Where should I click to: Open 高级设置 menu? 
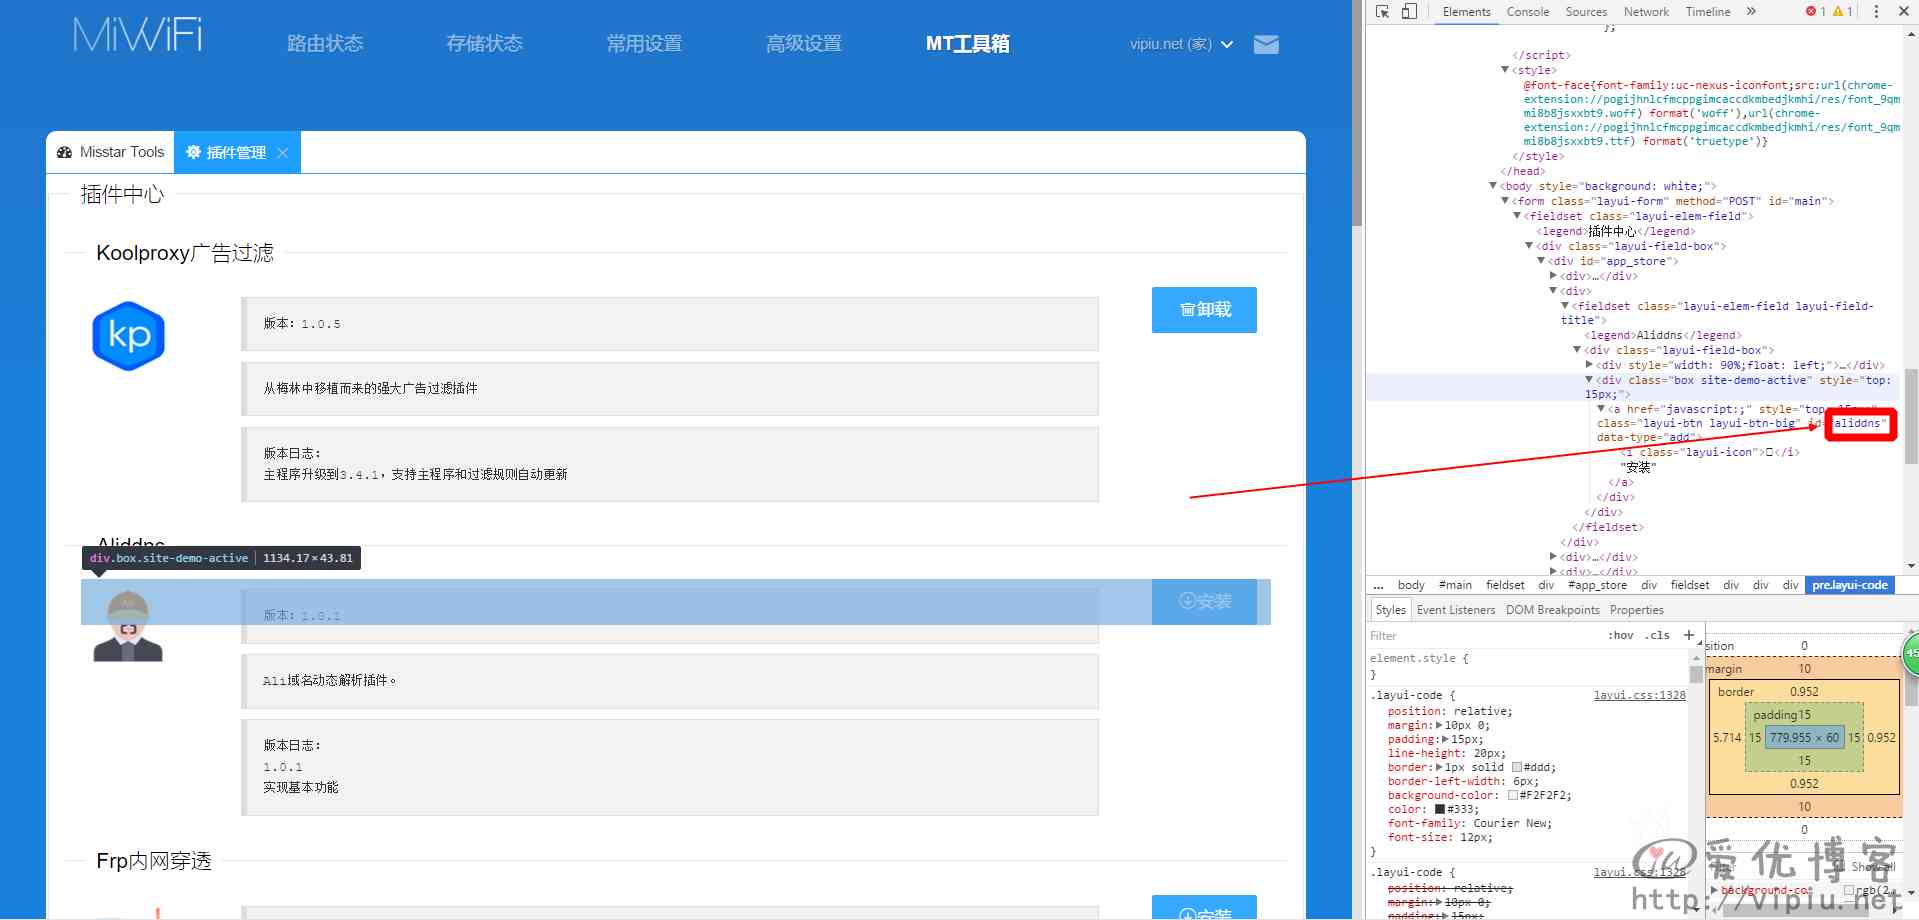point(804,43)
